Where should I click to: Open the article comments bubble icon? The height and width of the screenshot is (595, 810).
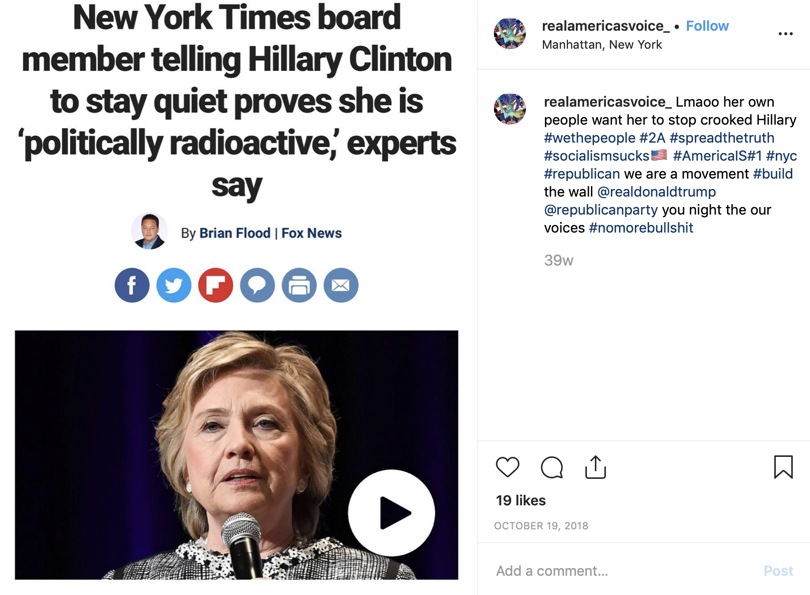[x=257, y=285]
